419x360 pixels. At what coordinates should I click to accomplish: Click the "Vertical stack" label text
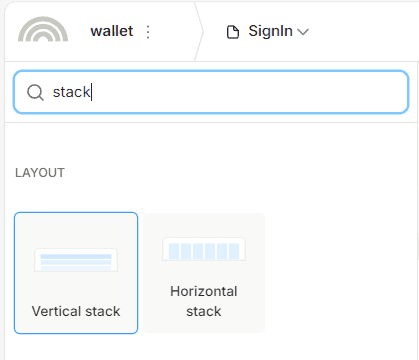pyautogui.click(x=76, y=311)
